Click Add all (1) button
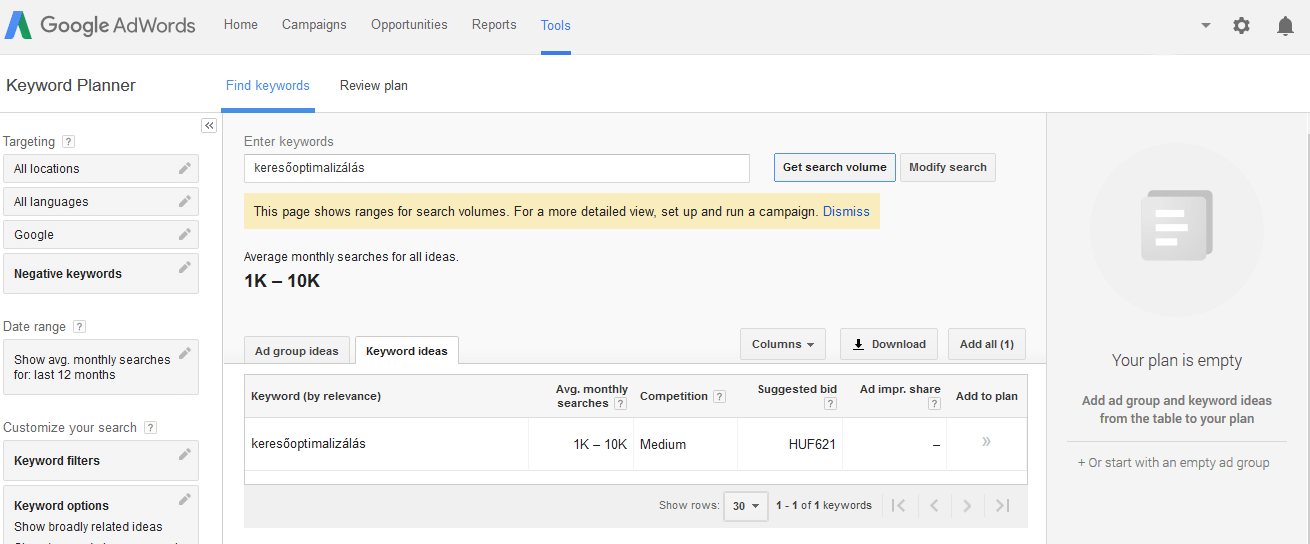This screenshot has width=1310, height=544. coord(987,344)
